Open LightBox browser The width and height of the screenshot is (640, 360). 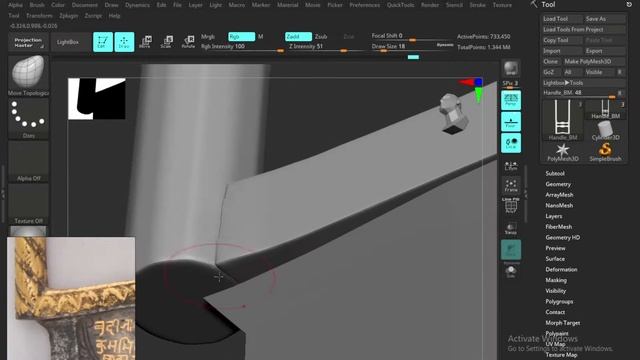tap(68, 42)
